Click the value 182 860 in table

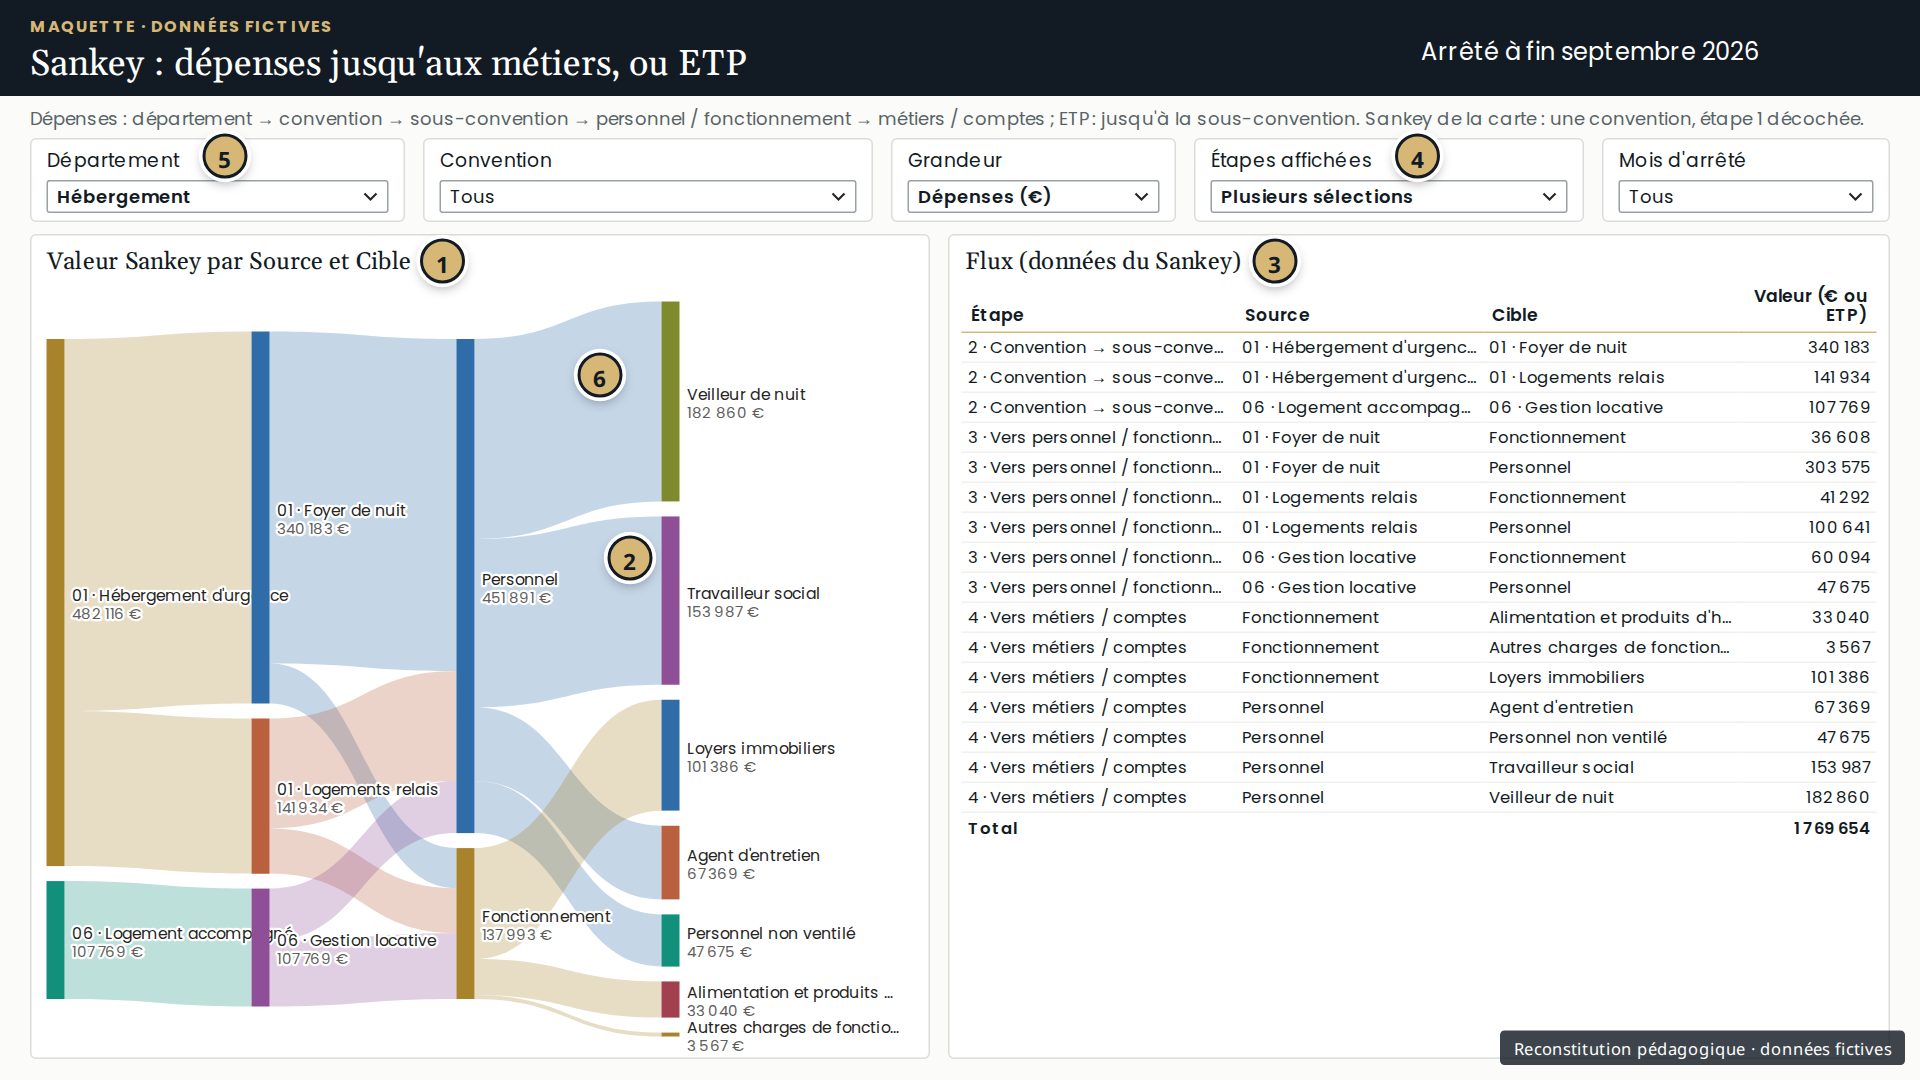[1837, 797]
